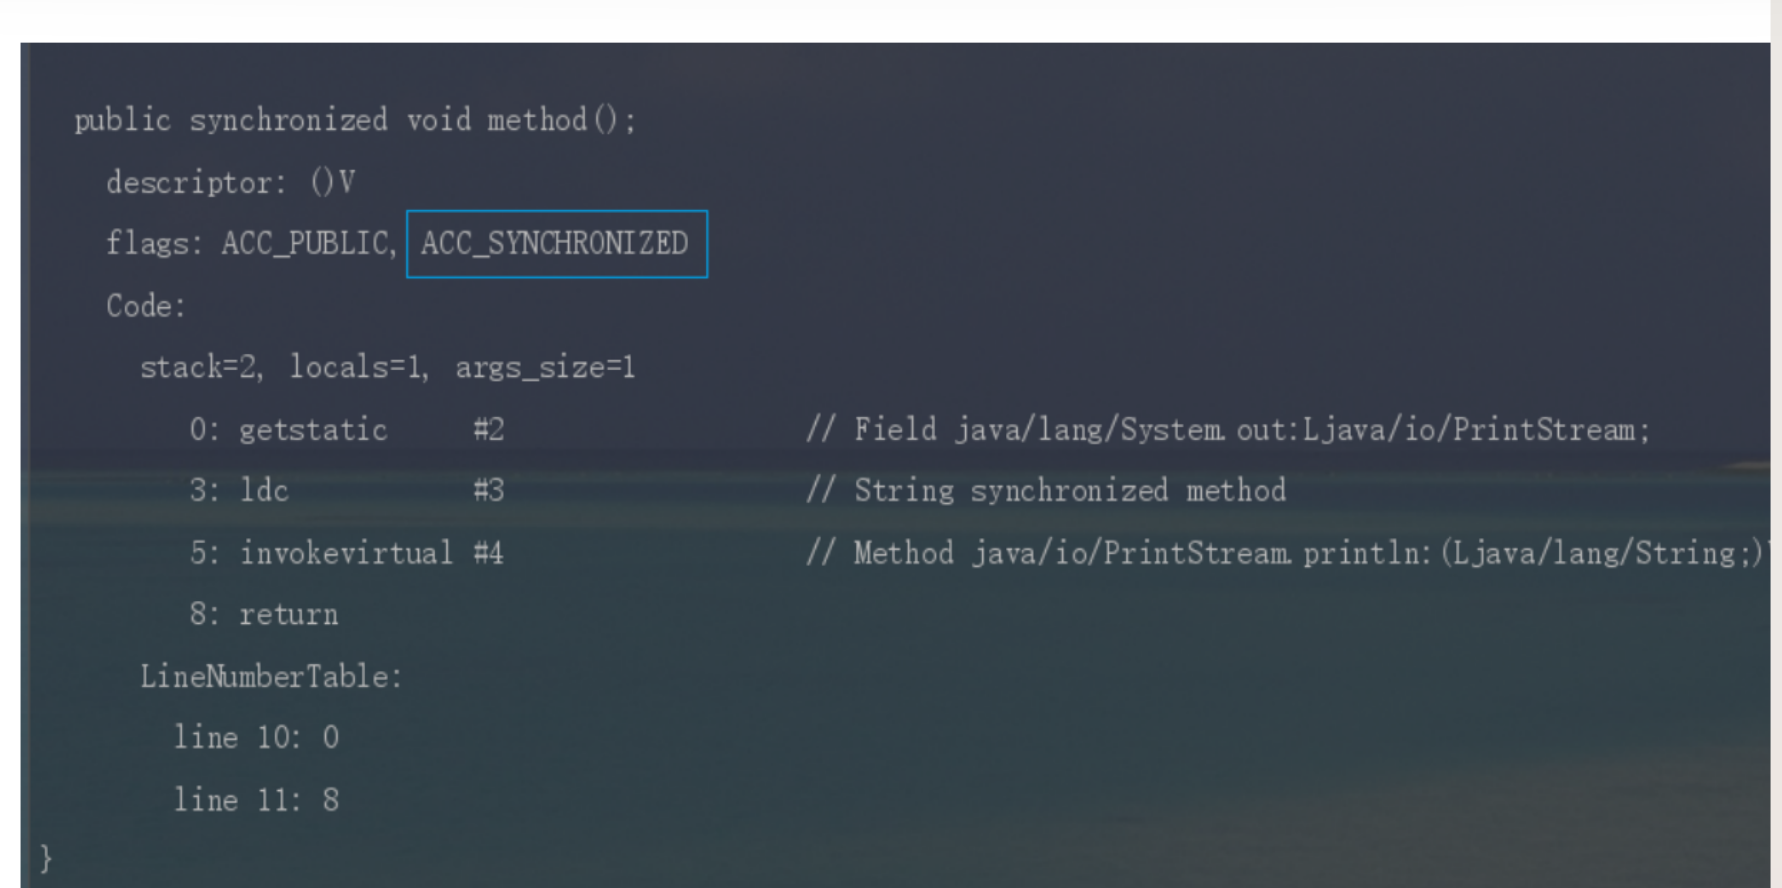Click the invokevirtual instruction
Screen dimensions: 1782x888
pyautogui.click(x=346, y=553)
